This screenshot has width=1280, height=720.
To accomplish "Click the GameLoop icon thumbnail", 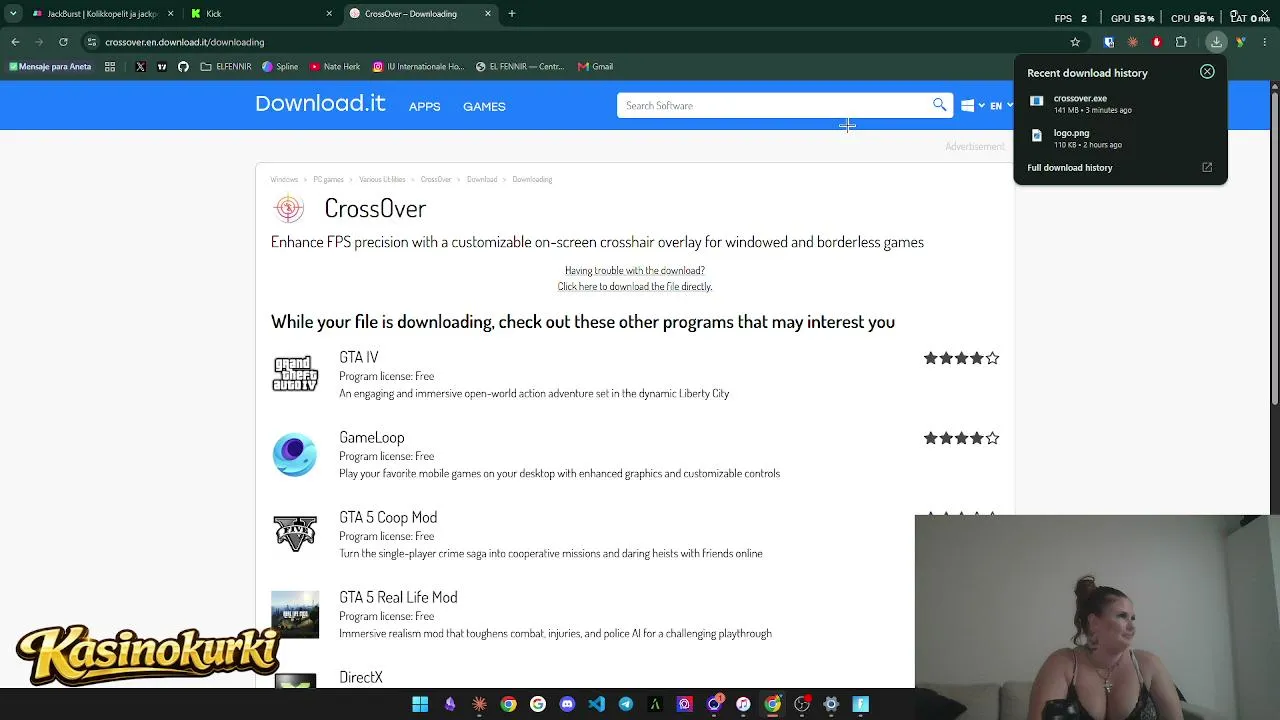I will [295, 454].
